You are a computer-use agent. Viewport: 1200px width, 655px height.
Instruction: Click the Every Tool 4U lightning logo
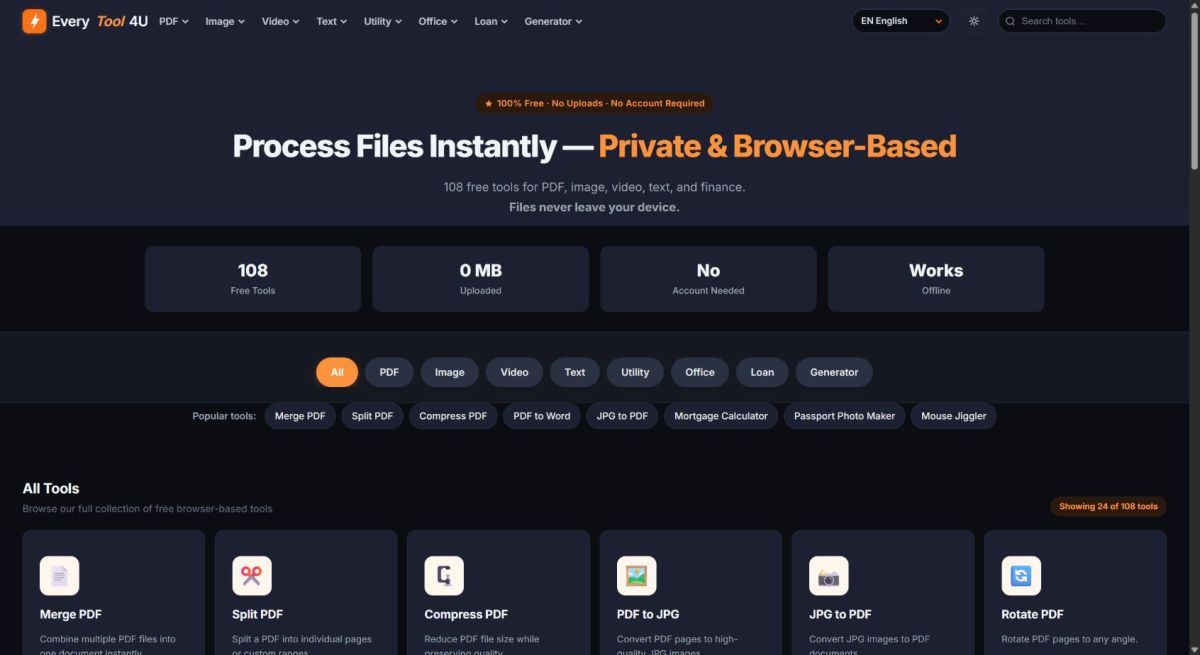tap(34, 21)
